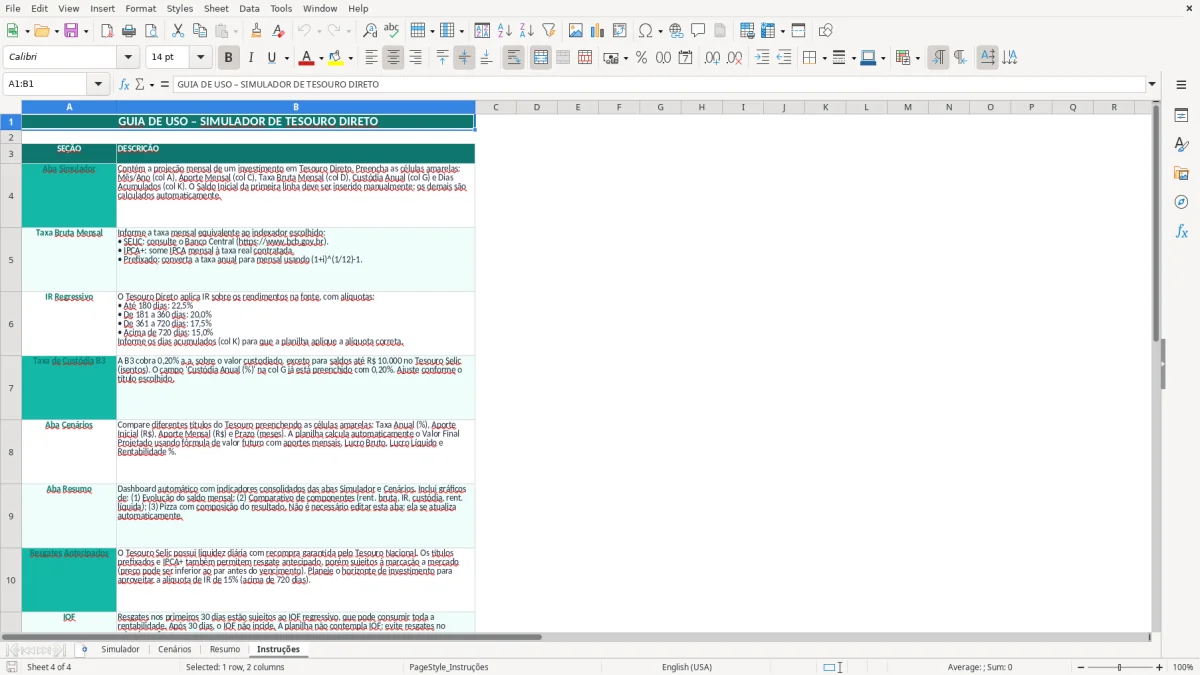Expand Underline style dropdown arrow
Viewport: 1200px width, 675px height.
tap(286, 58)
